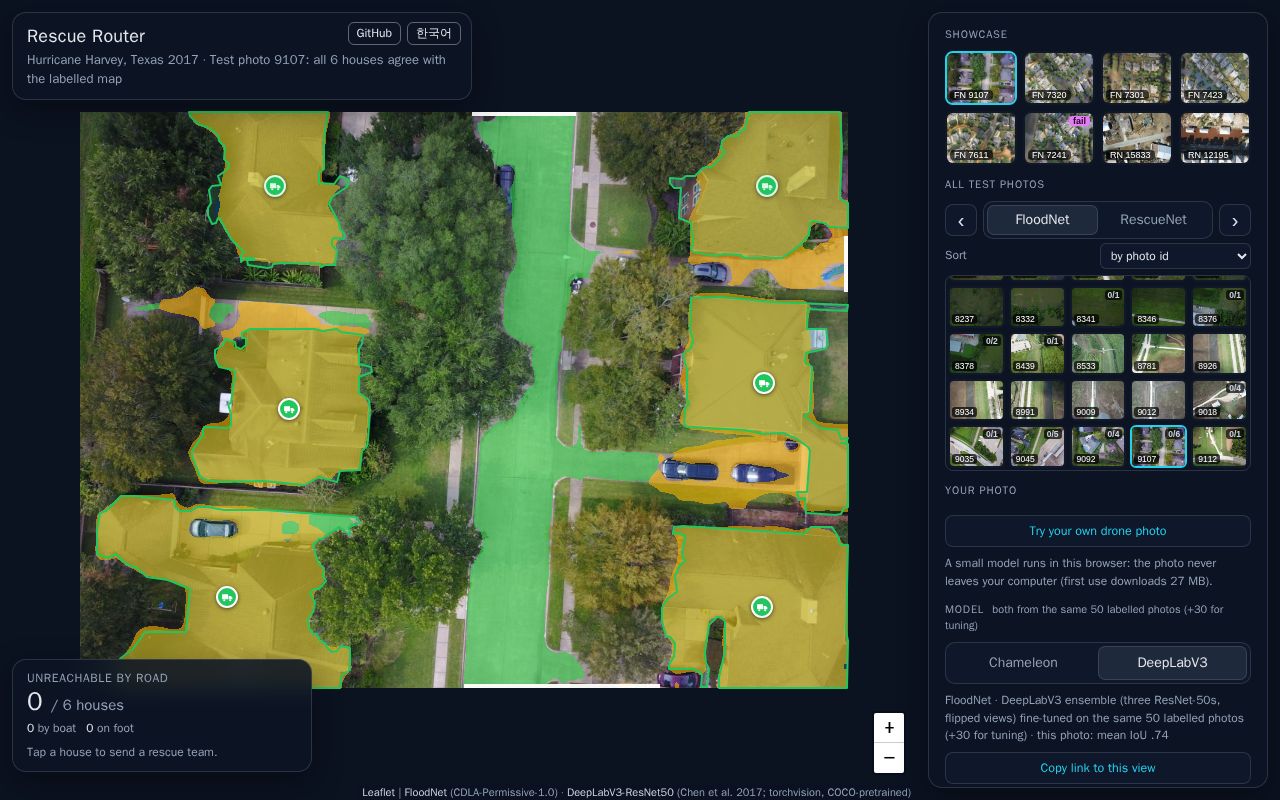This screenshot has width=1280, height=800.
Task: Click 'Copy link to this view'
Action: (x=1098, y=768)
